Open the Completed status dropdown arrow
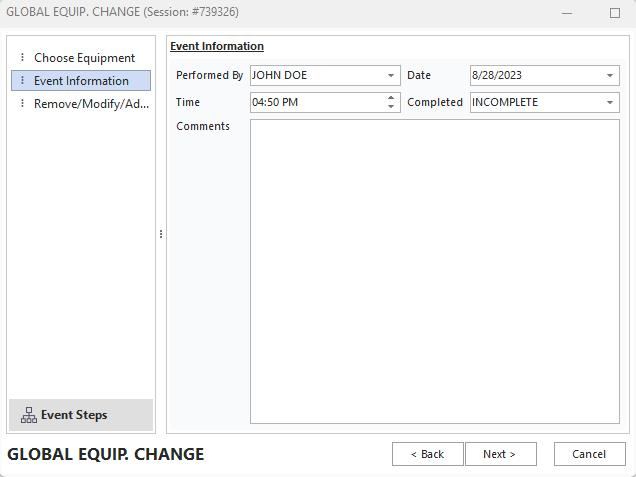 coord(610,102)
